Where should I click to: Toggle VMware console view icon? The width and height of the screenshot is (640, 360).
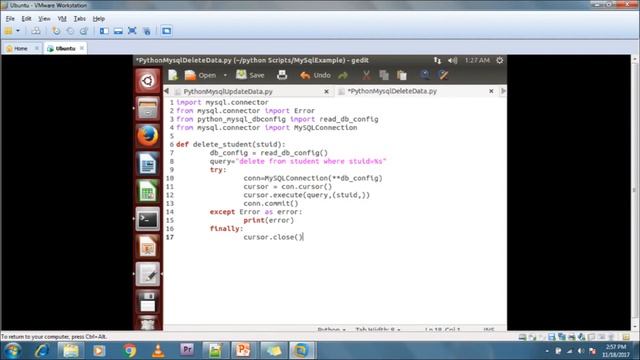click(x=167, y=31)
